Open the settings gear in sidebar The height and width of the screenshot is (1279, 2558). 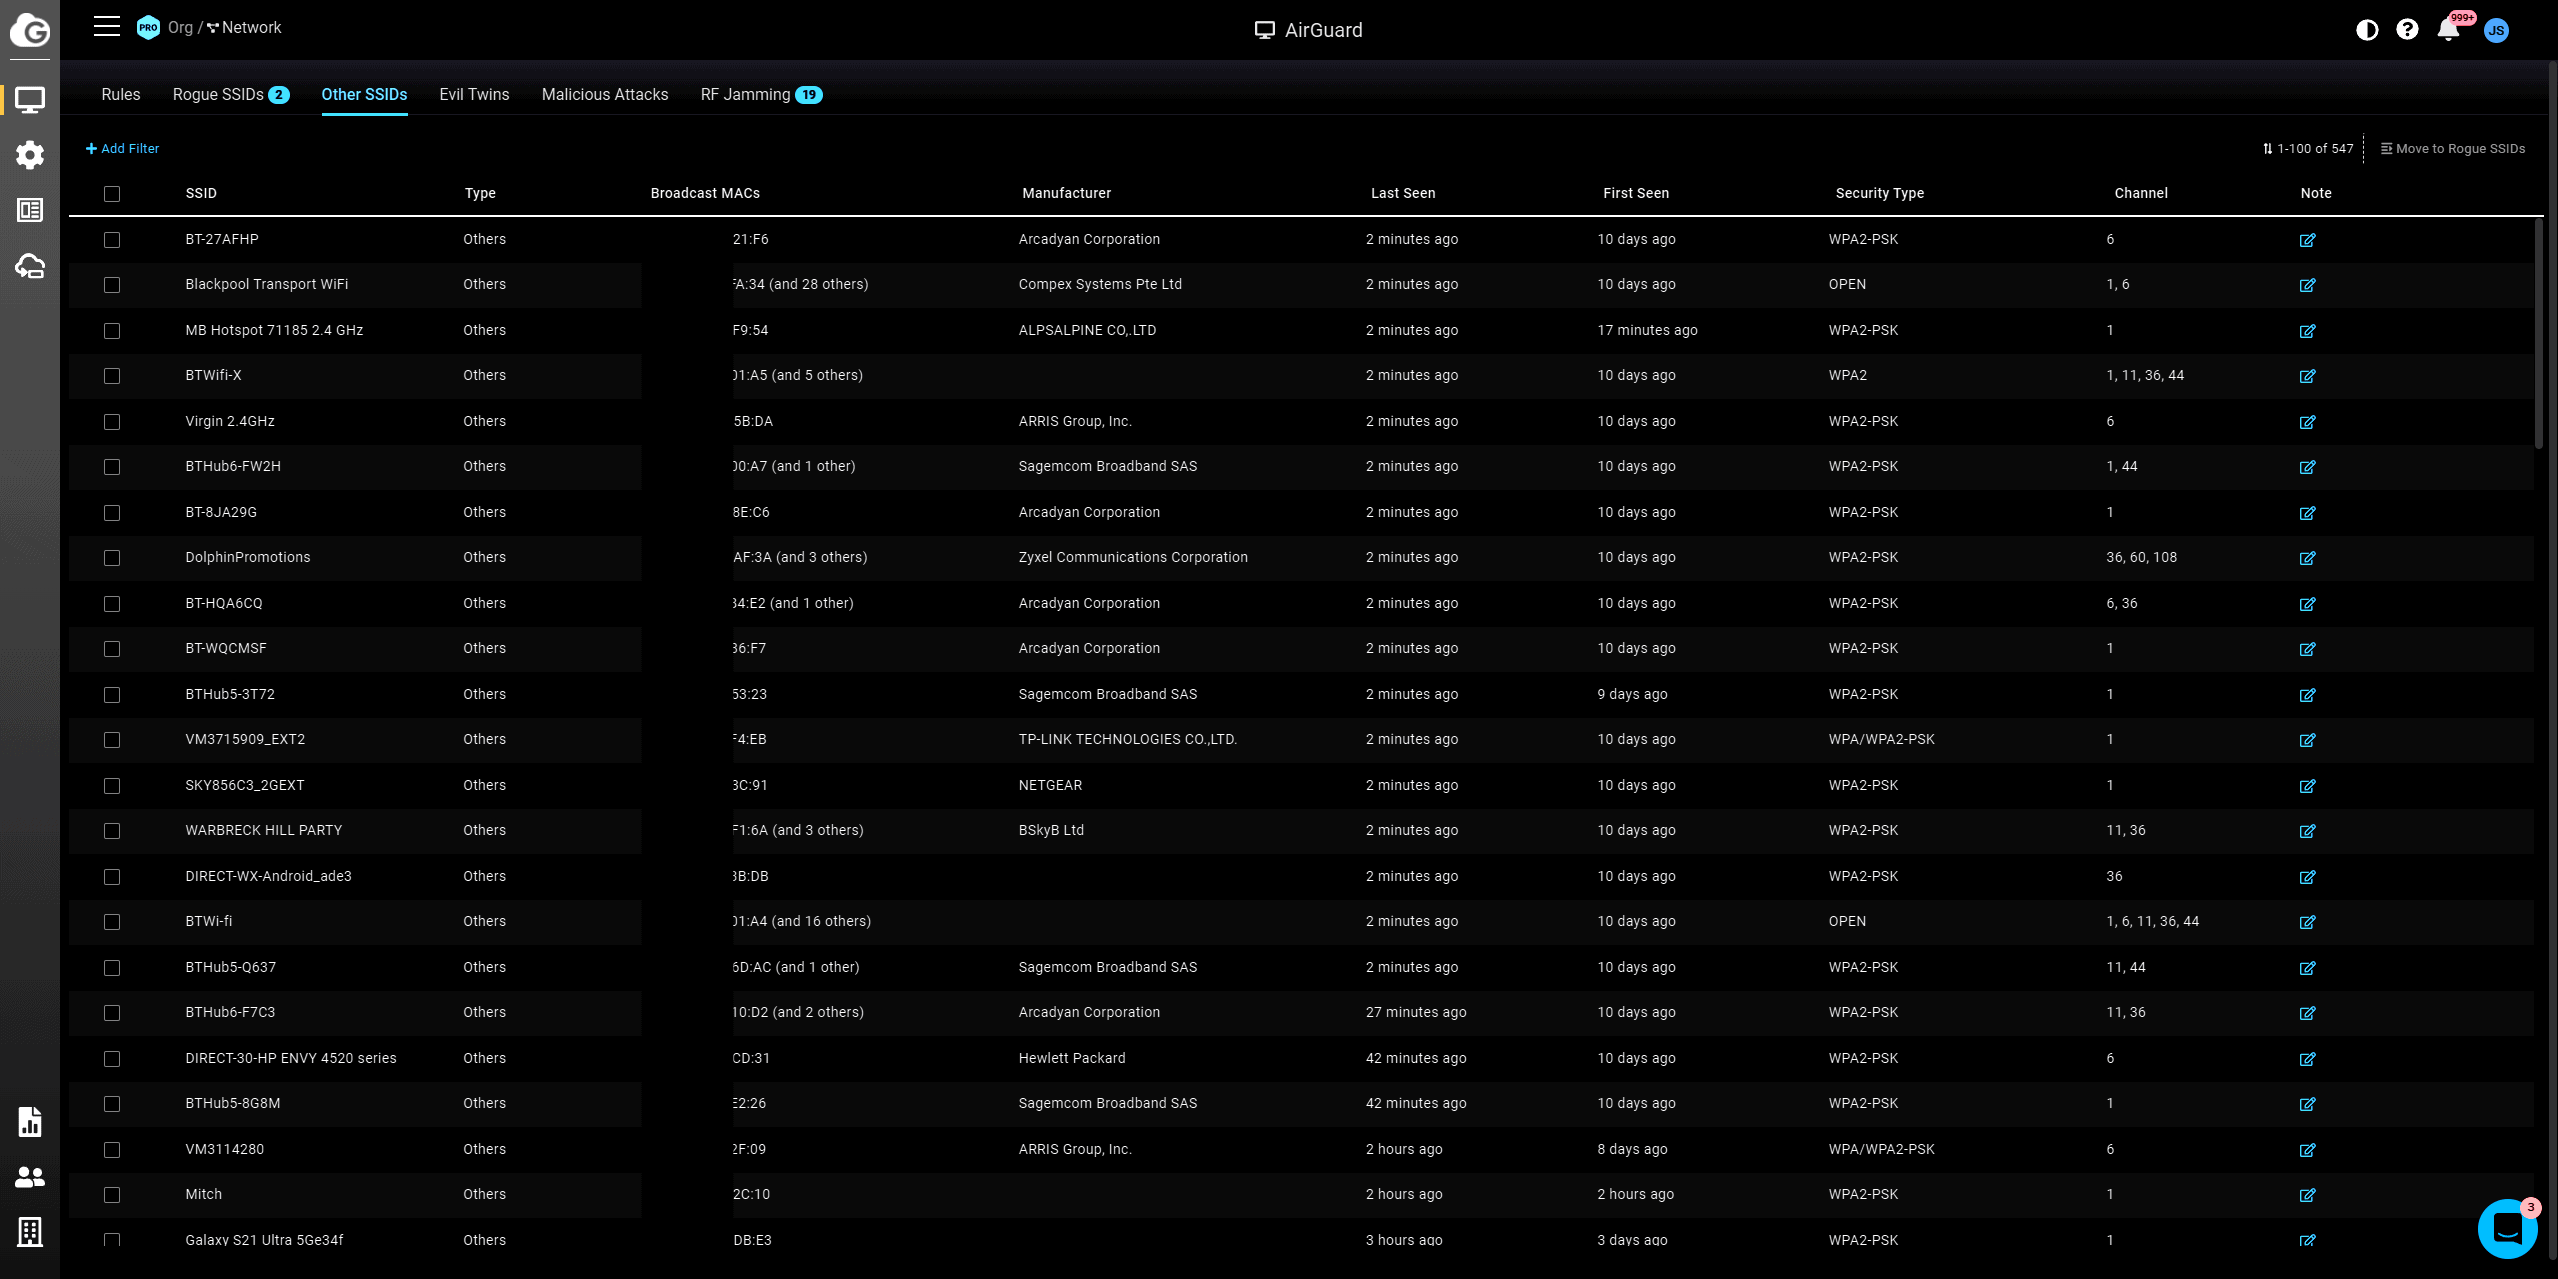(30, 155)
